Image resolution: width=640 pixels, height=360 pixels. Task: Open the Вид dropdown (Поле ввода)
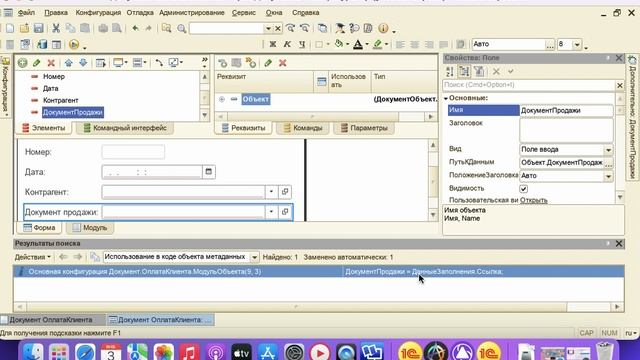tap(608, 150)
